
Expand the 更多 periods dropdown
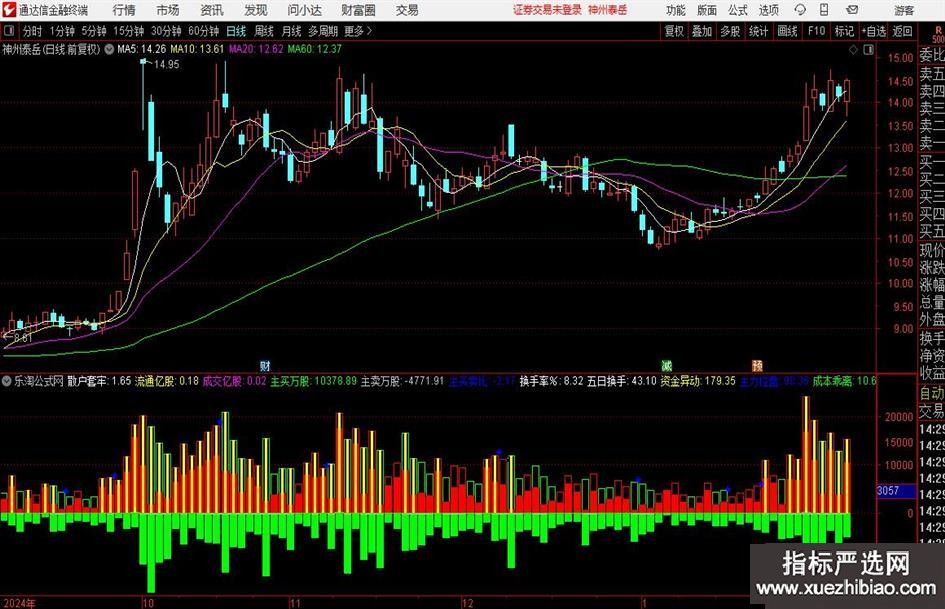coord(358,31)
